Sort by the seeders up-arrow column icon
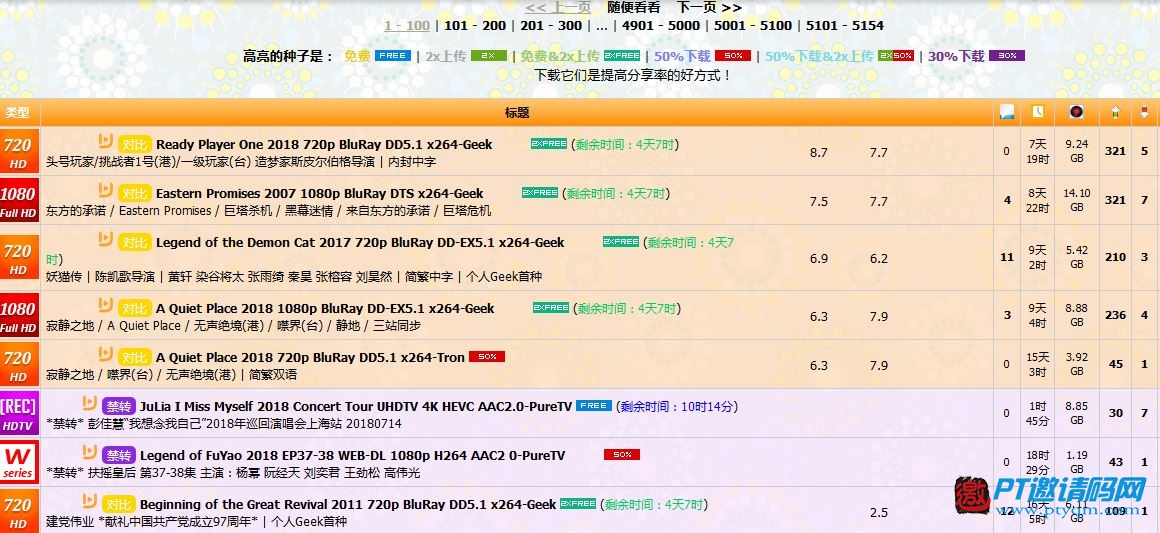Screen dimensions: 1160x533 (1115, 113)
